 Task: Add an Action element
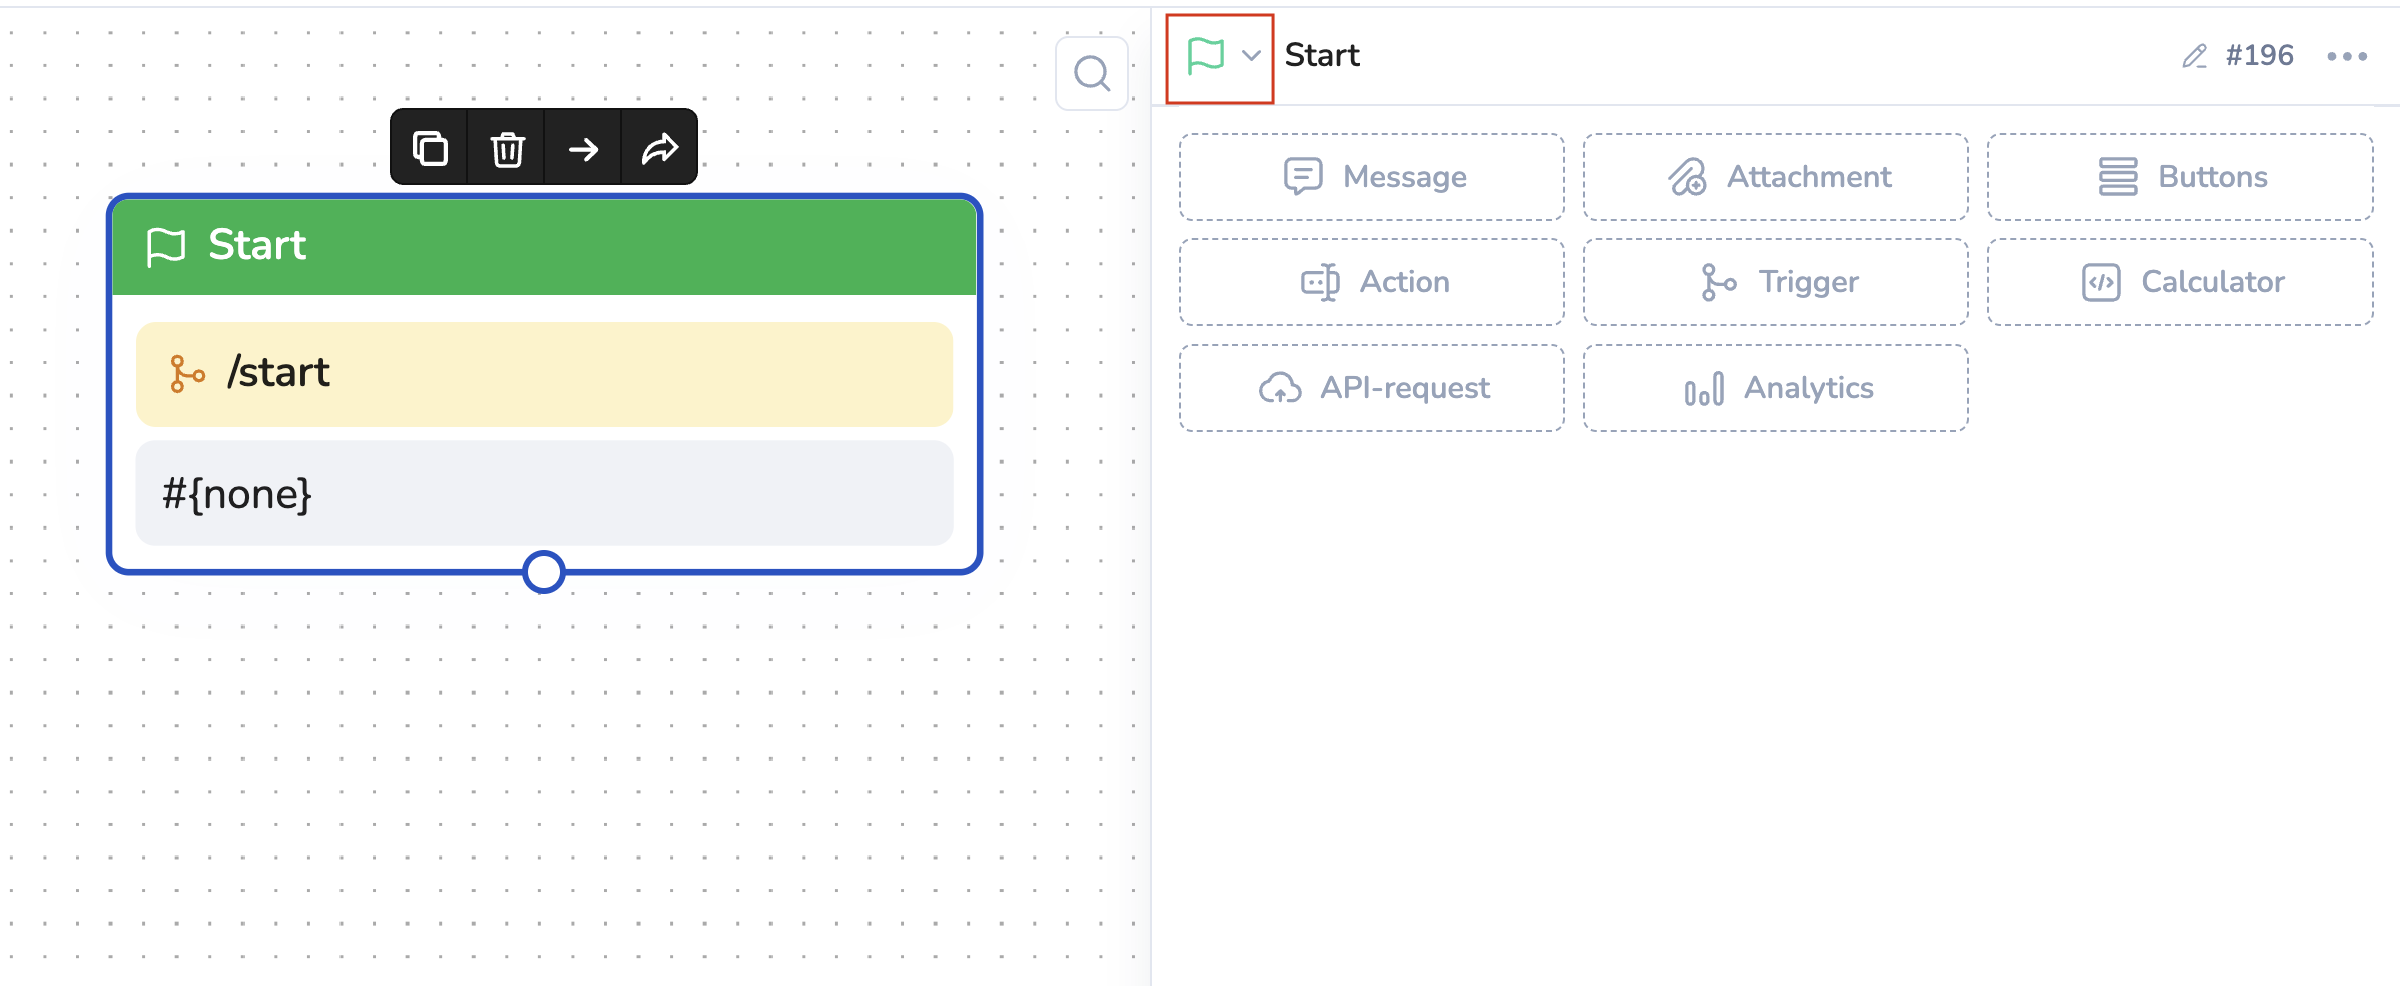tap(1372, 282)
